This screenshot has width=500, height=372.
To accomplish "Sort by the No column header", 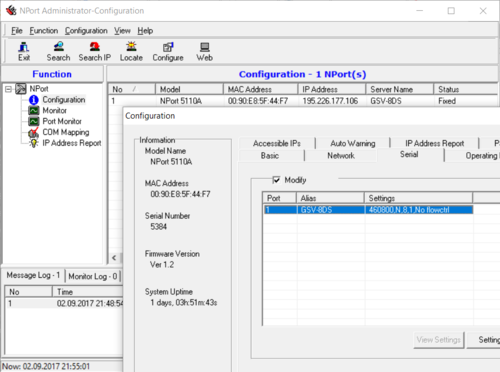I will pyautogui.click(x=132, y=89).
